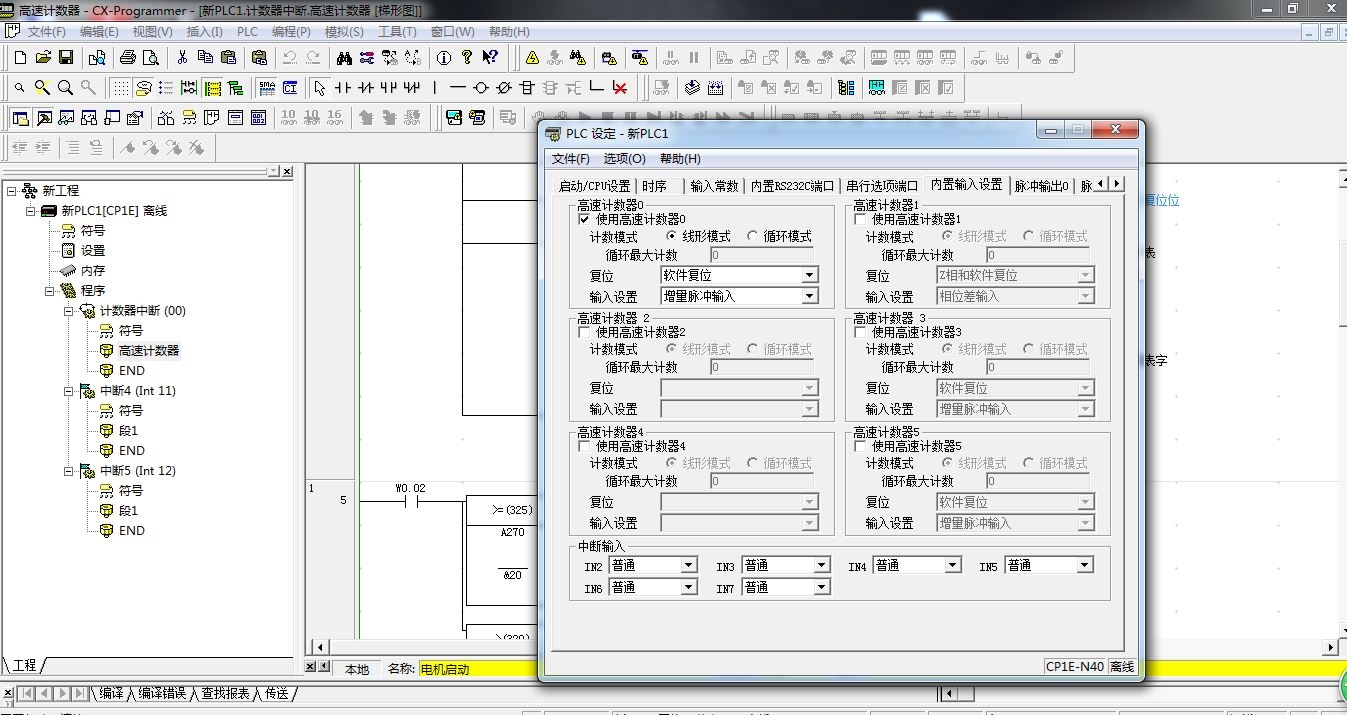This screenshot has width=1347, height=715.
Task: Click the New file icon in the toolbar
Action: click(x=19, y=57)
